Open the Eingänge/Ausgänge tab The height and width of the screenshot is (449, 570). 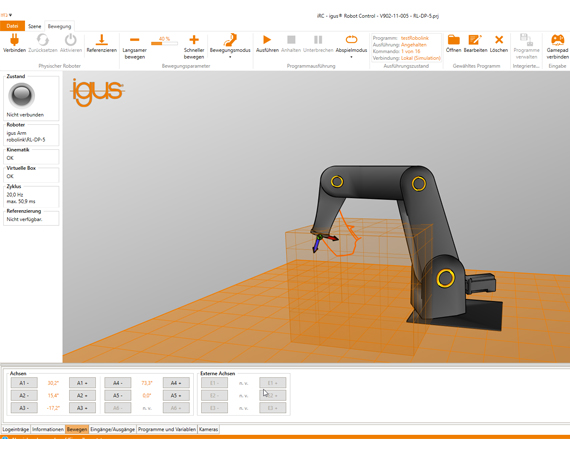pyautogui.click(x=112, y=429)
